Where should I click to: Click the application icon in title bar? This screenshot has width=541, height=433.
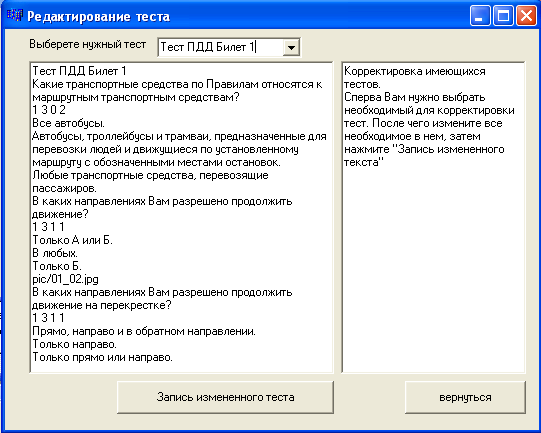click(x=15, y=16)
